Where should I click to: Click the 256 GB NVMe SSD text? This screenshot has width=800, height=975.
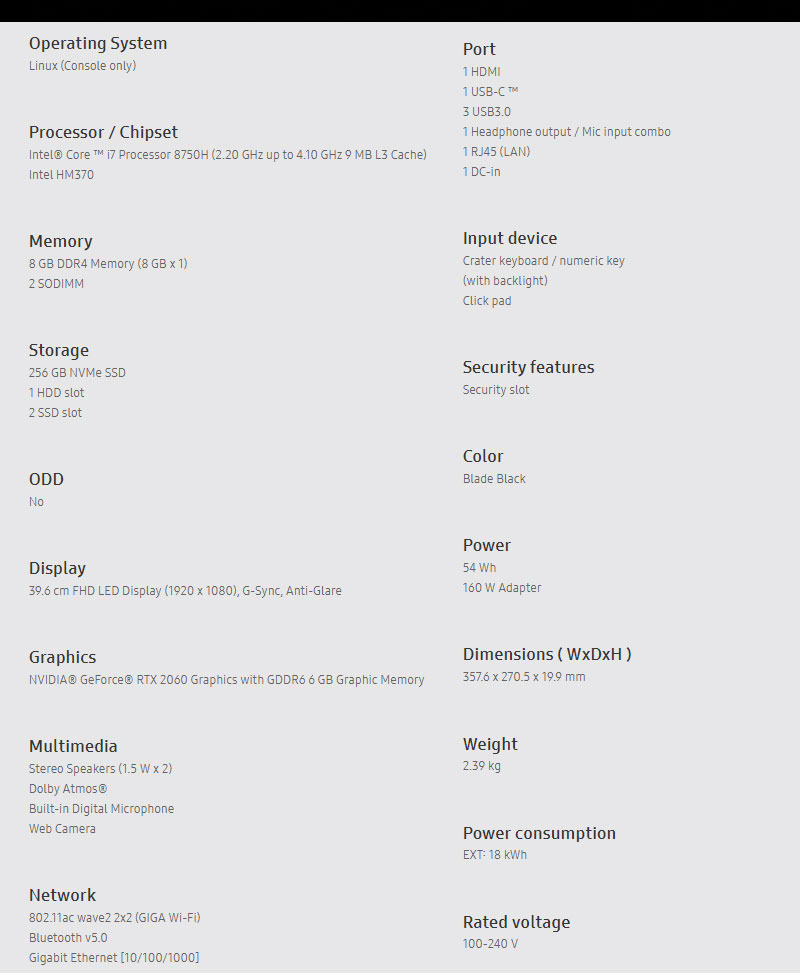(77, 373)
